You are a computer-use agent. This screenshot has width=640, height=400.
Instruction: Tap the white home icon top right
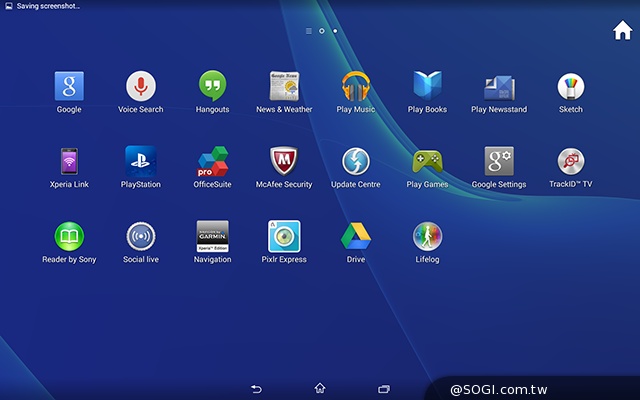tap(622, 30)
